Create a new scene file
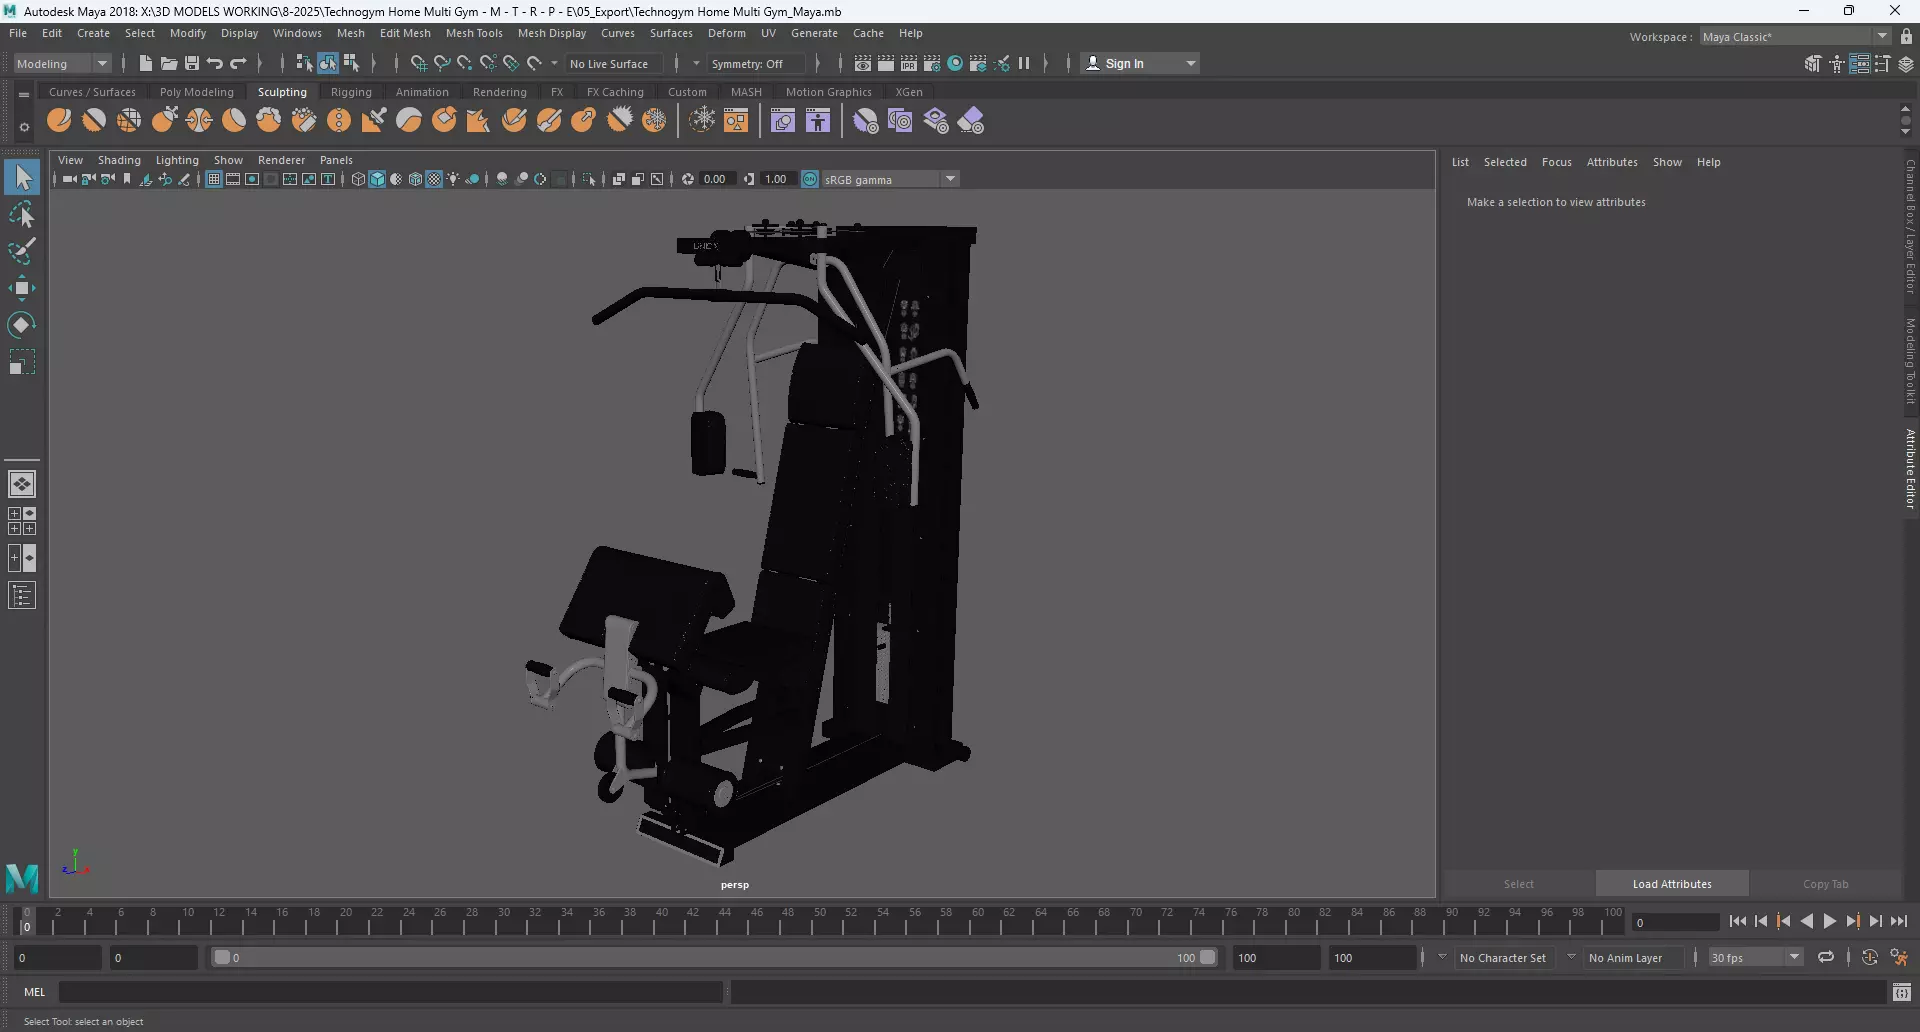The height and width of the screenshot is (1032, 1920). 146,63
